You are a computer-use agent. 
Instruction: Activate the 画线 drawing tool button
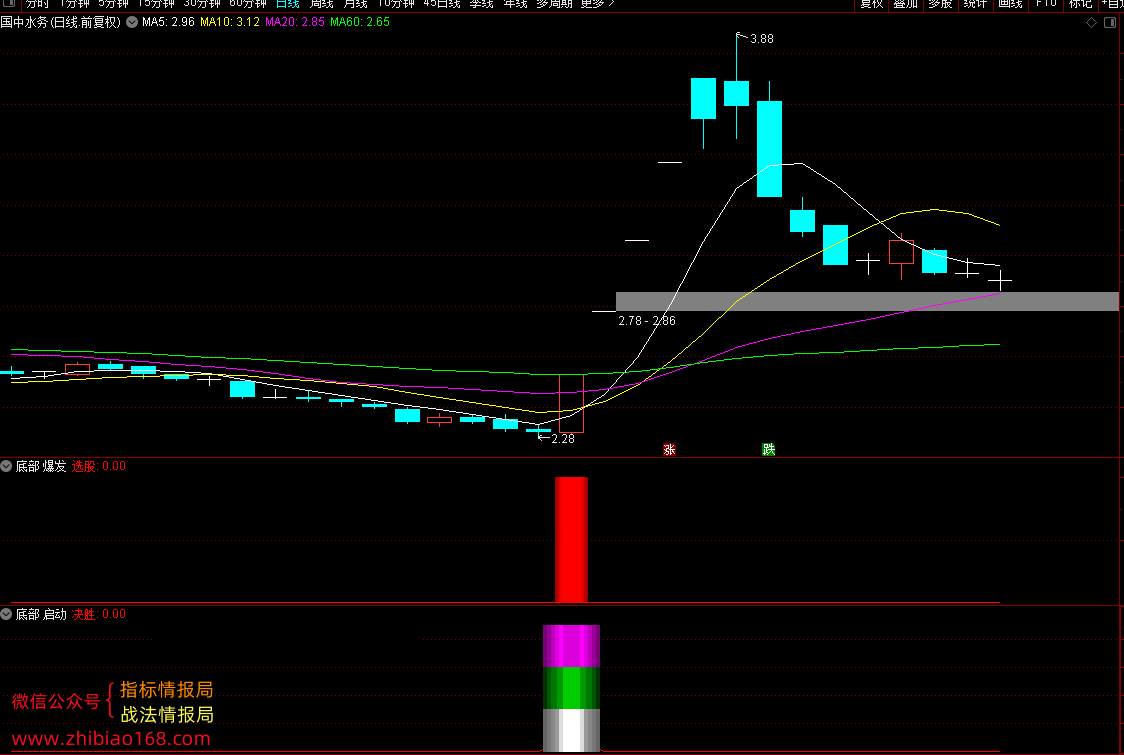pyautogui.click(x=1010, y=4)
